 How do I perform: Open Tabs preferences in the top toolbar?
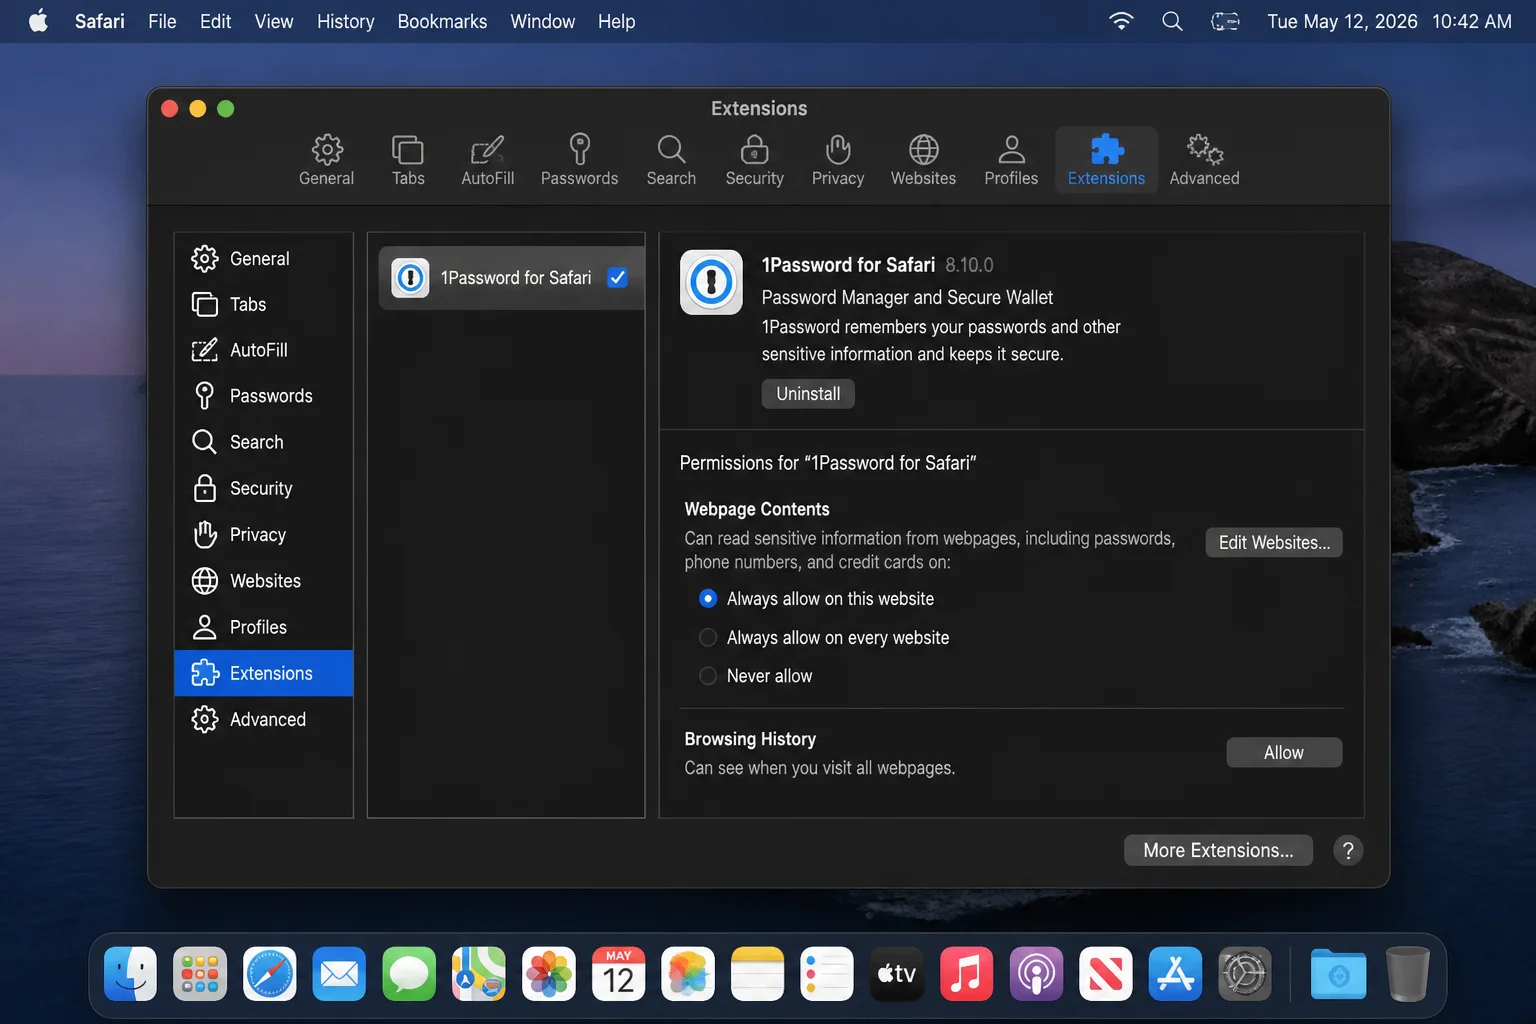[408, 160]
